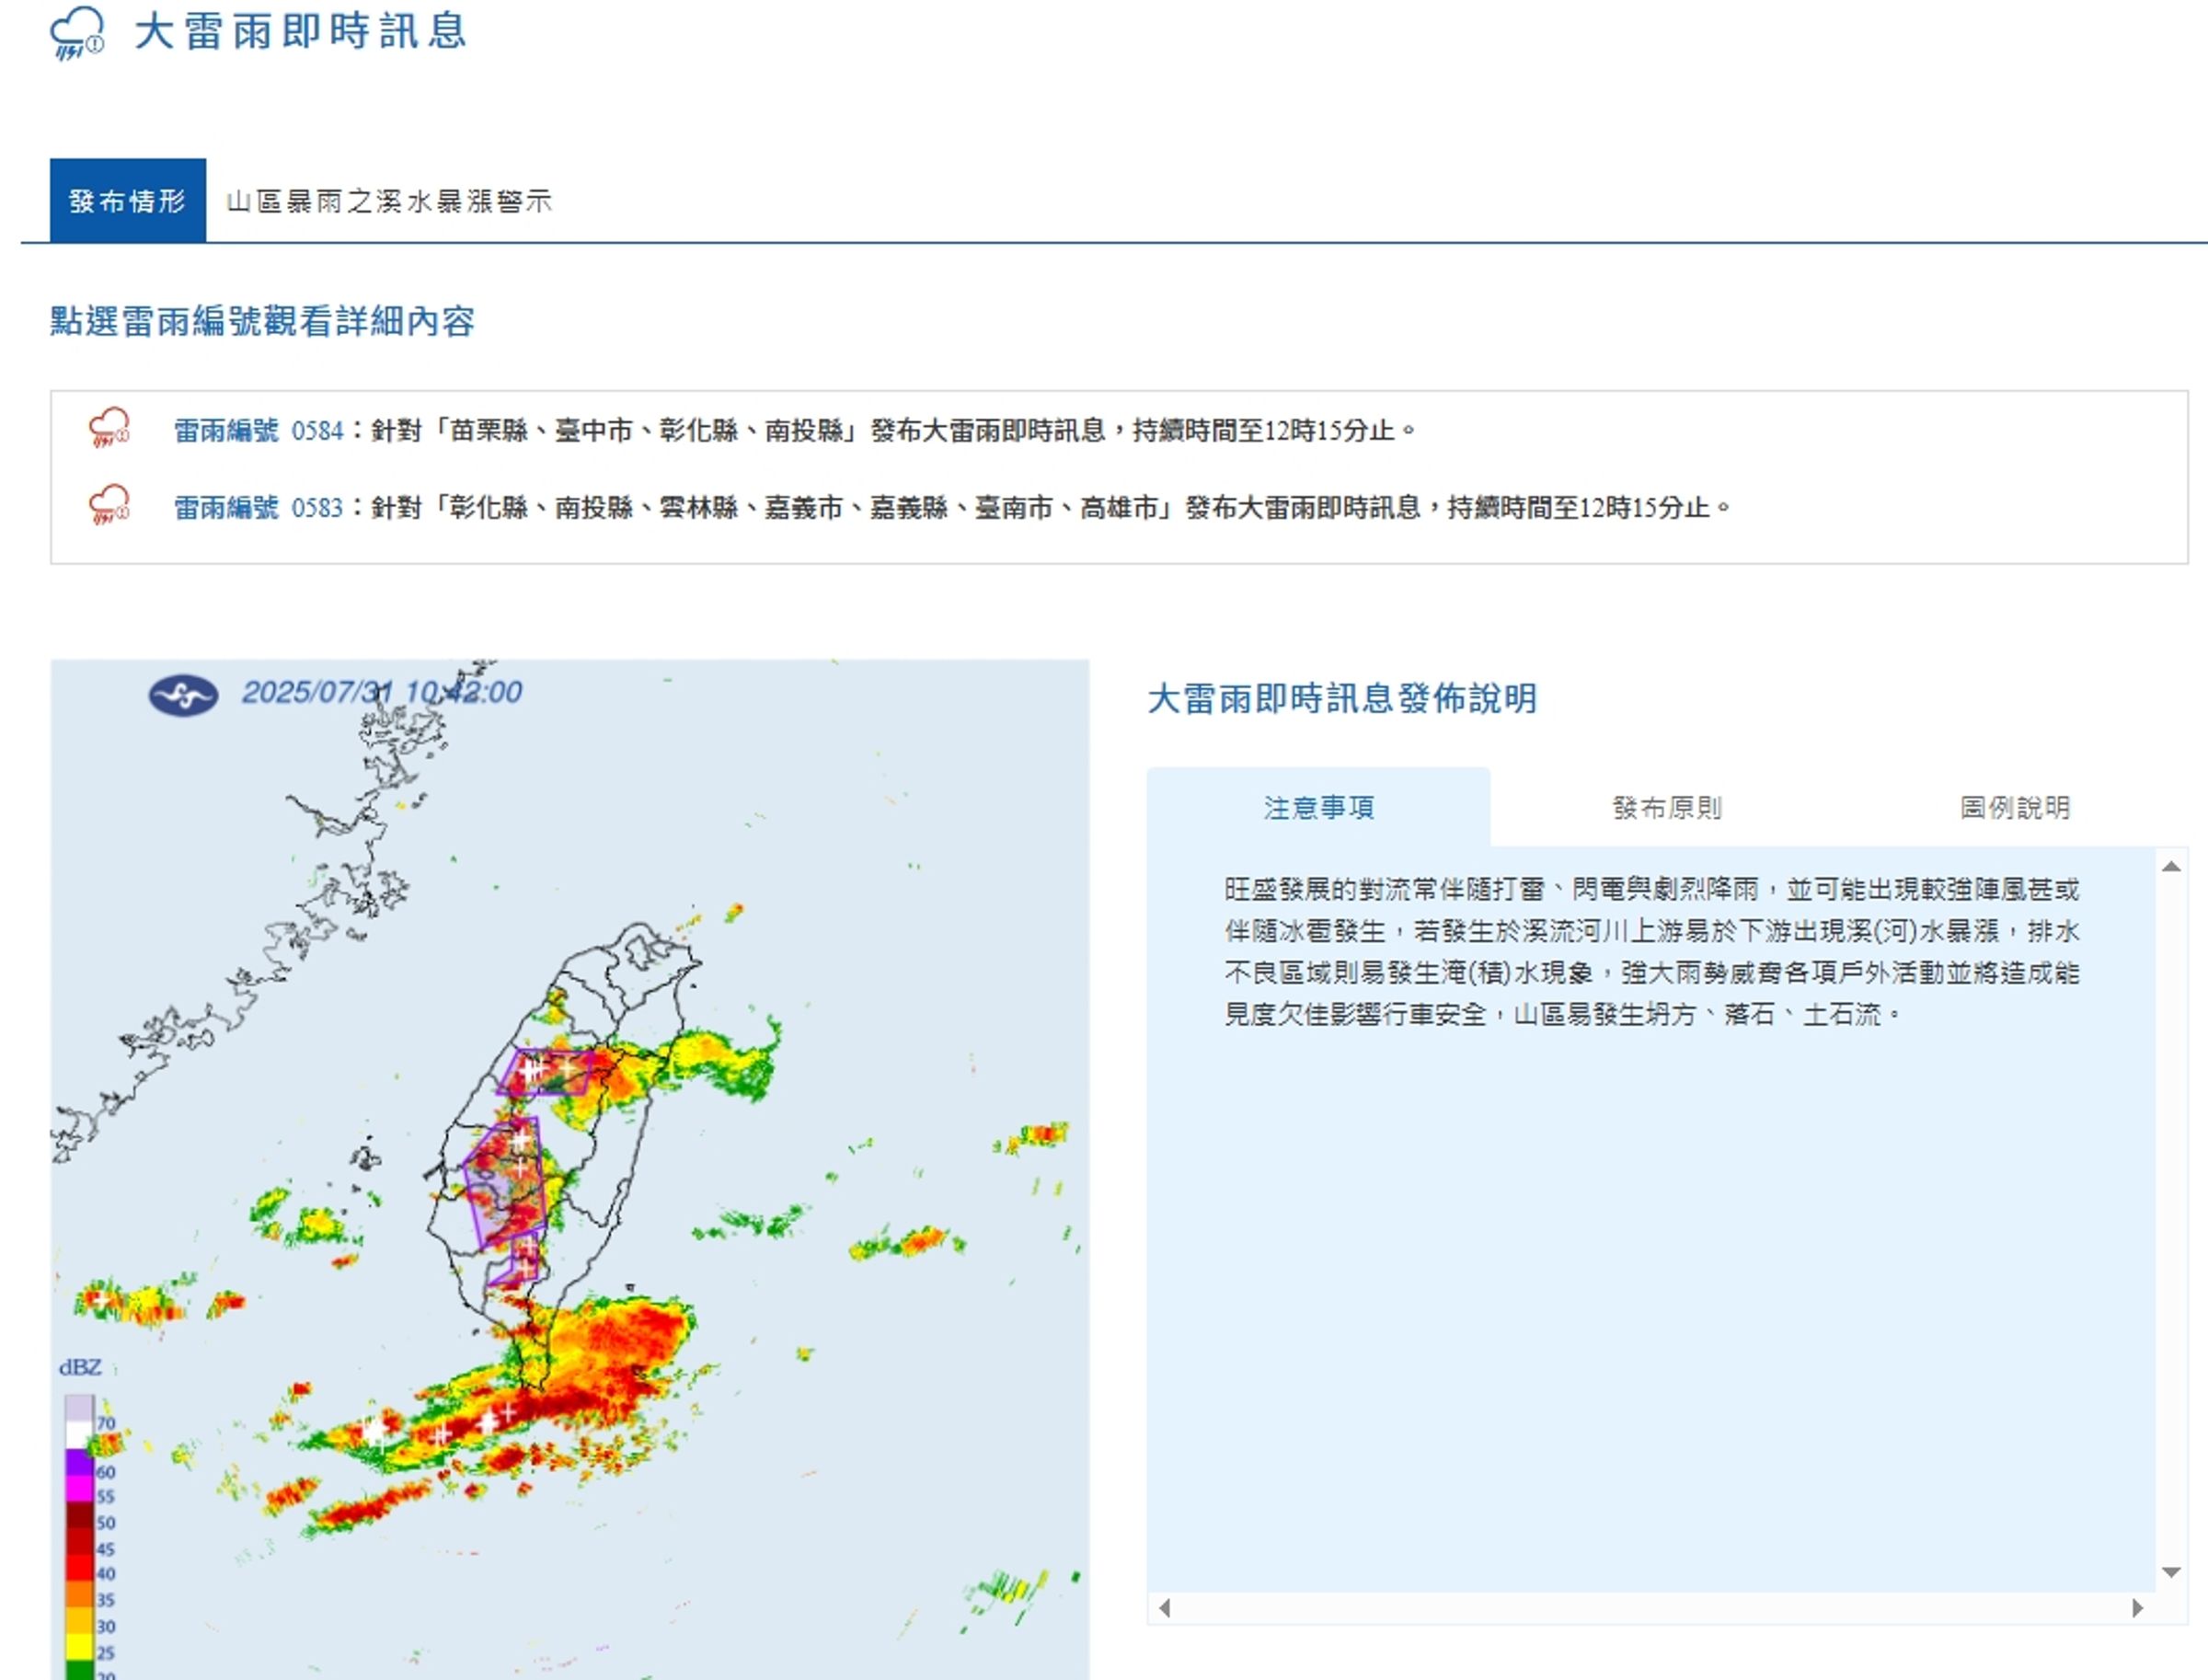Click the scroll up arrow in notes panel
This screenshot has width=2208, height=1680.
tap(2171, 866)
